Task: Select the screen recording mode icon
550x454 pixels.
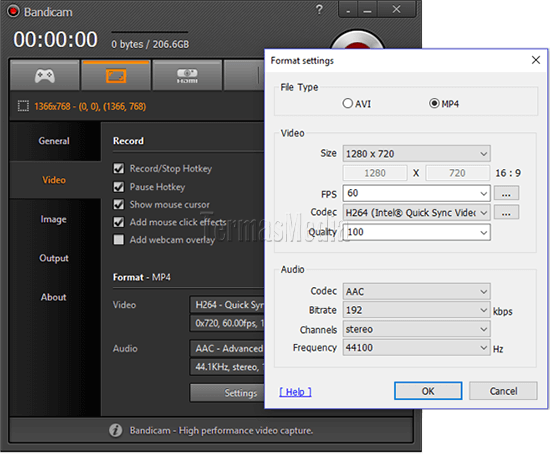Action: (x=116, y=75)
